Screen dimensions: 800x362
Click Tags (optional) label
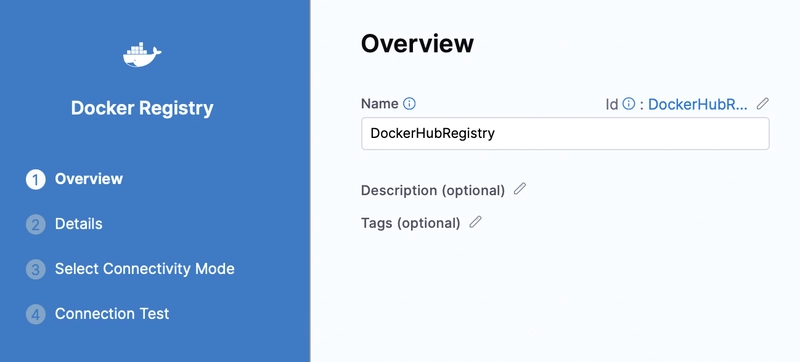411,223
